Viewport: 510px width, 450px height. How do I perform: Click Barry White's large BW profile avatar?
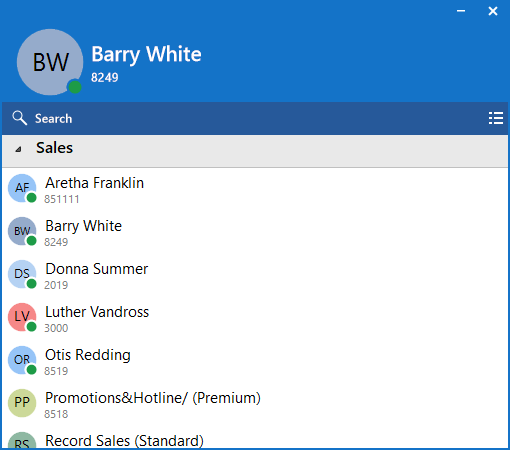50,62
